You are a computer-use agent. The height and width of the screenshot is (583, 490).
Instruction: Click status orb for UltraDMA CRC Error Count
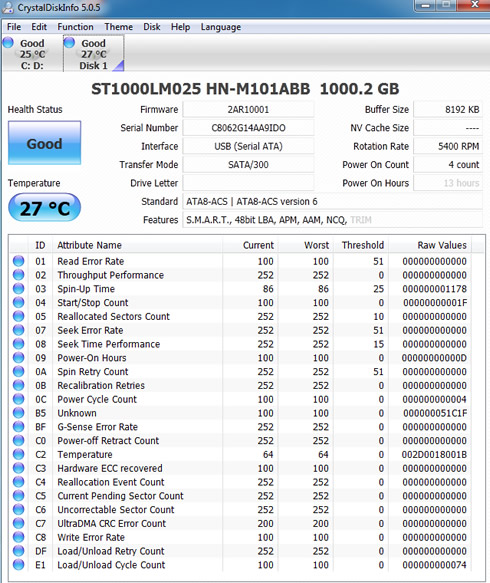[18, 523]
